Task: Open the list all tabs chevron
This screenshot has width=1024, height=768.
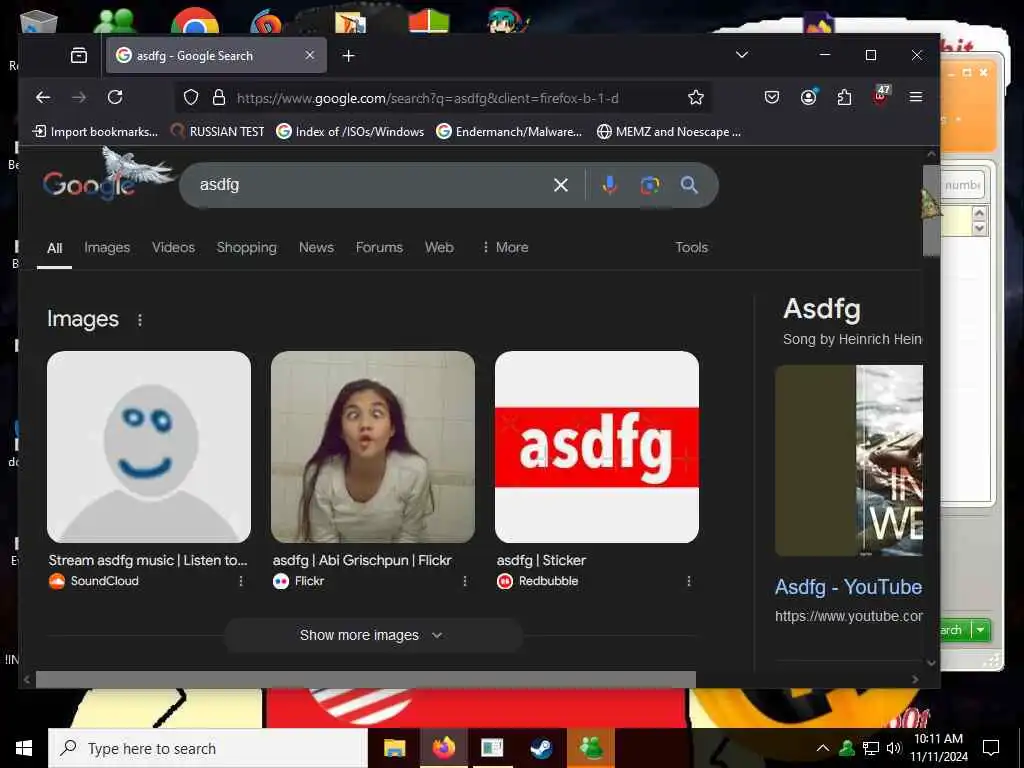Action: click(x=742, y=55)
